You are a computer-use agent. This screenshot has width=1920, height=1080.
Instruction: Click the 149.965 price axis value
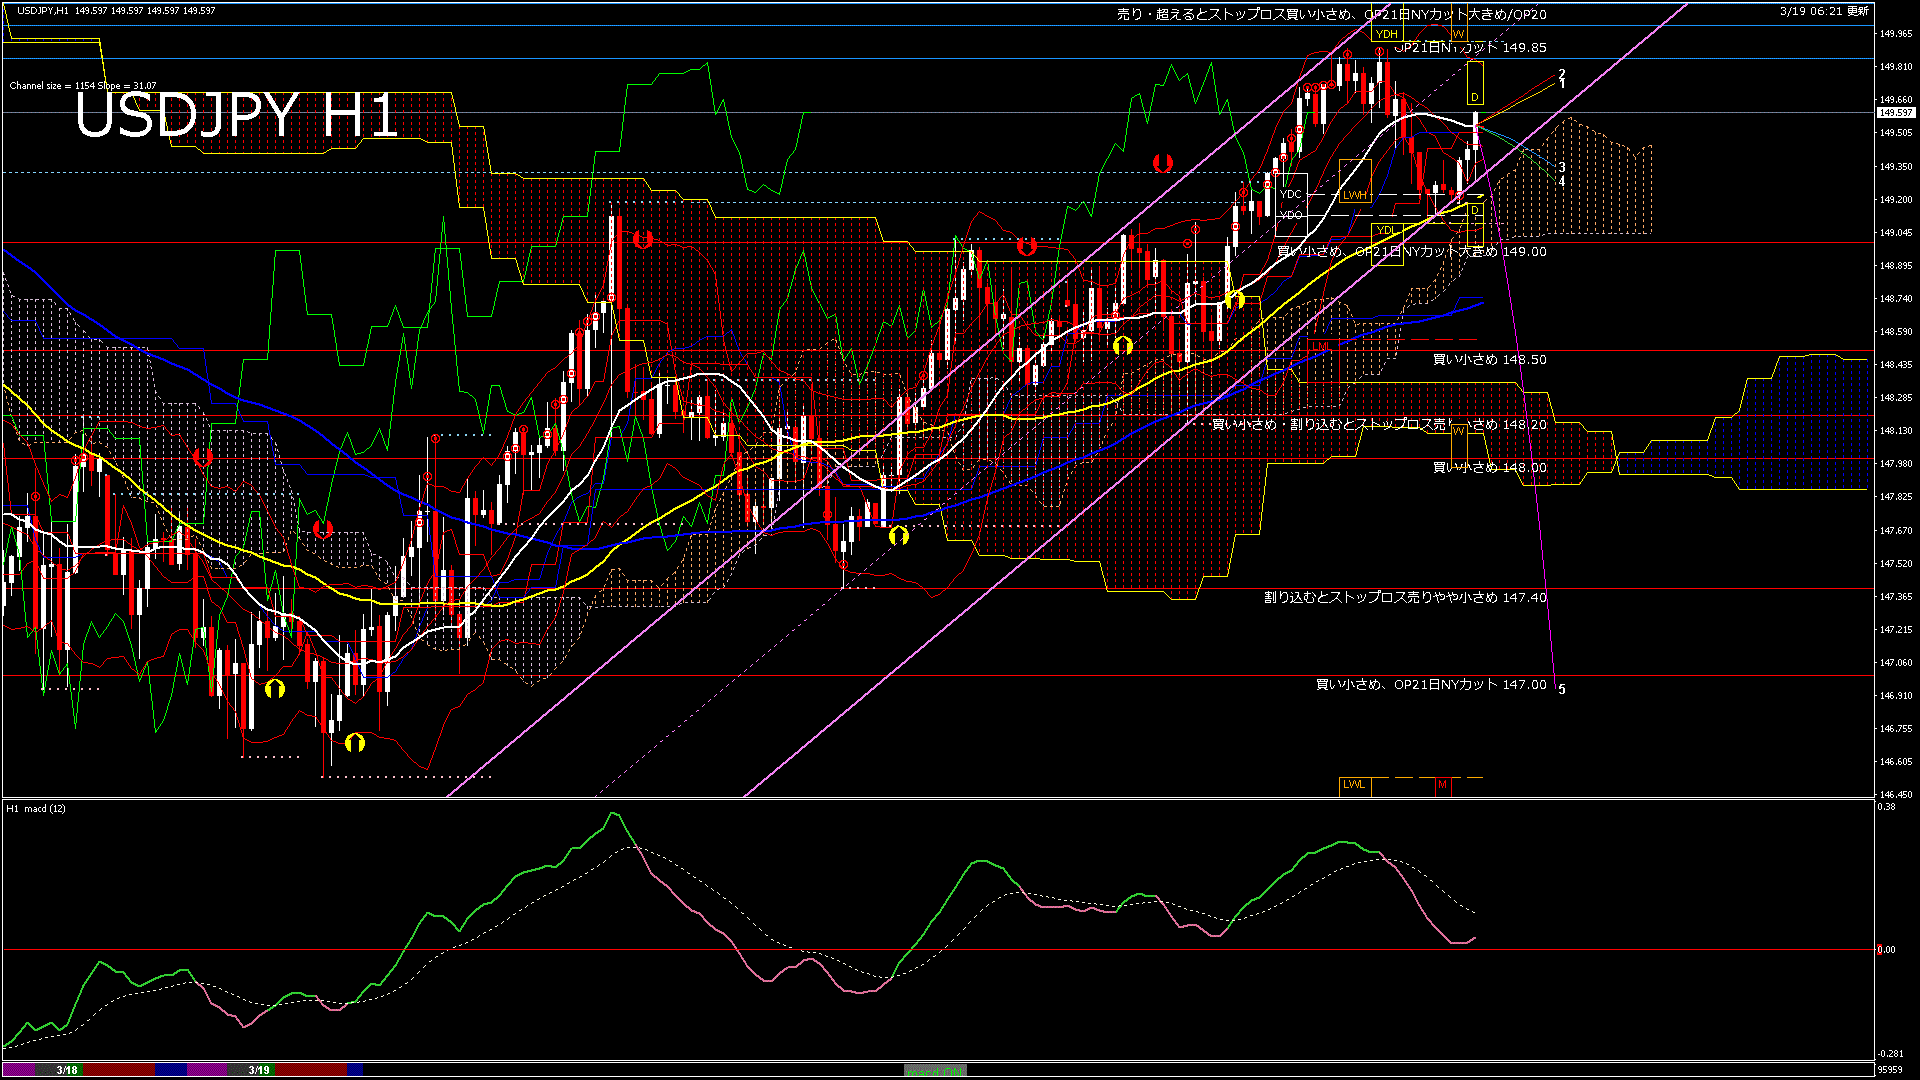(1895, 33)
